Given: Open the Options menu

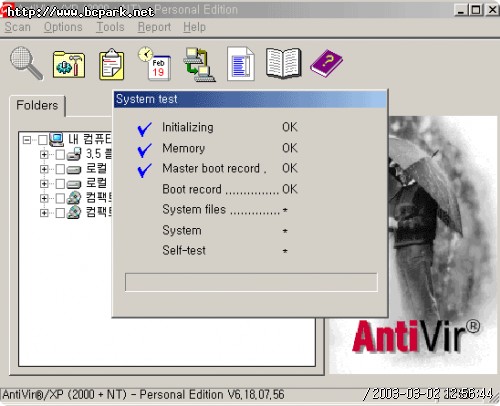Looking at the screenshot, I should tap(63, 27).
